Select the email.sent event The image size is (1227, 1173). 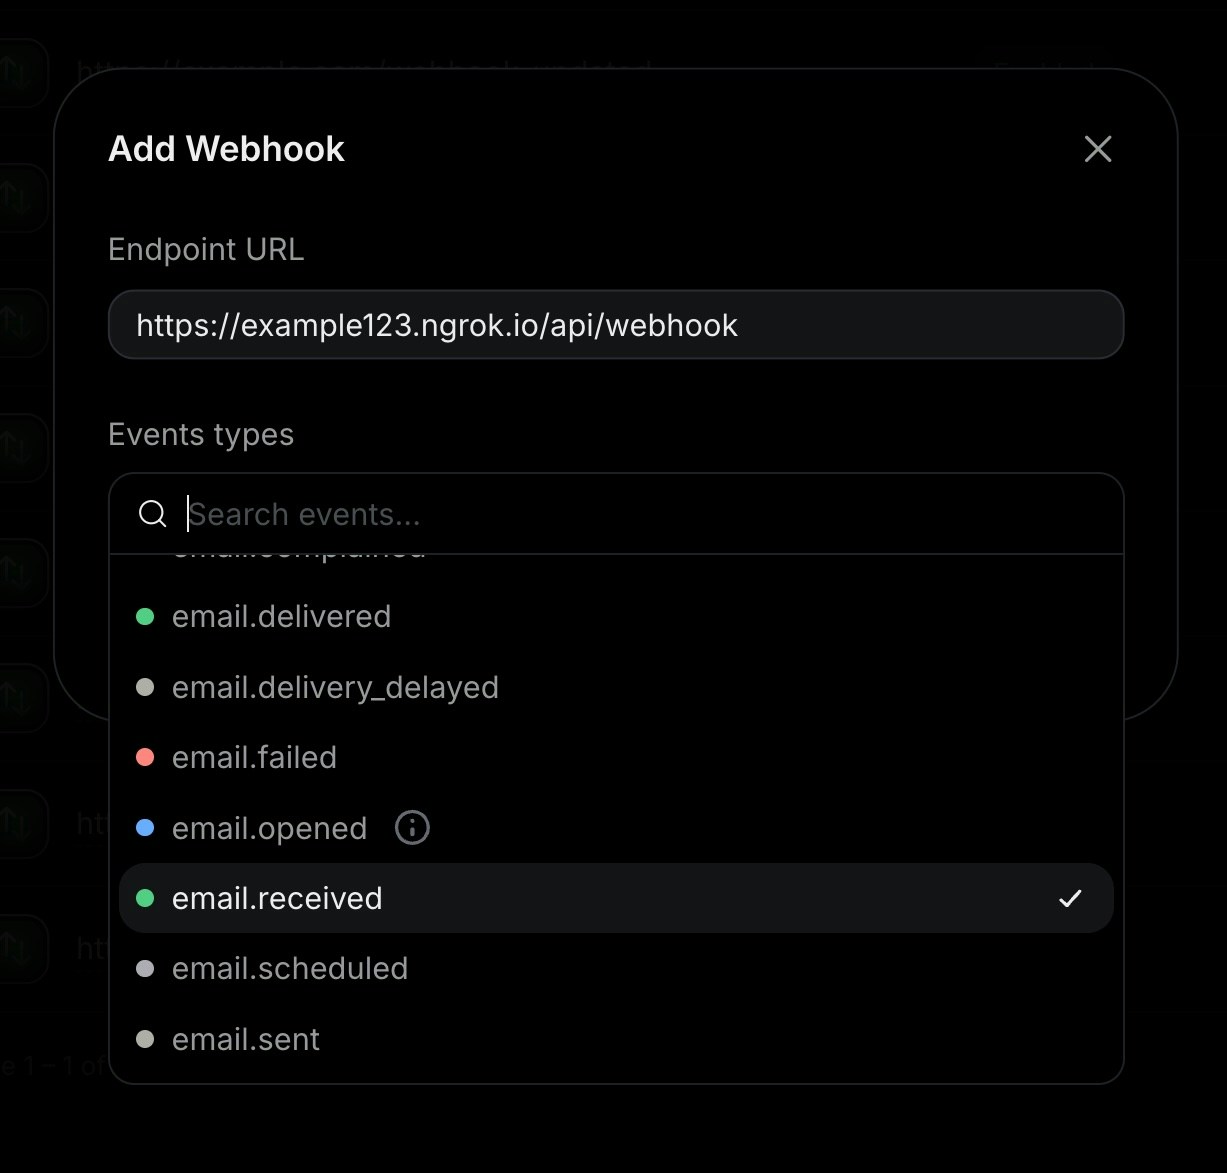click(245, 1039)
